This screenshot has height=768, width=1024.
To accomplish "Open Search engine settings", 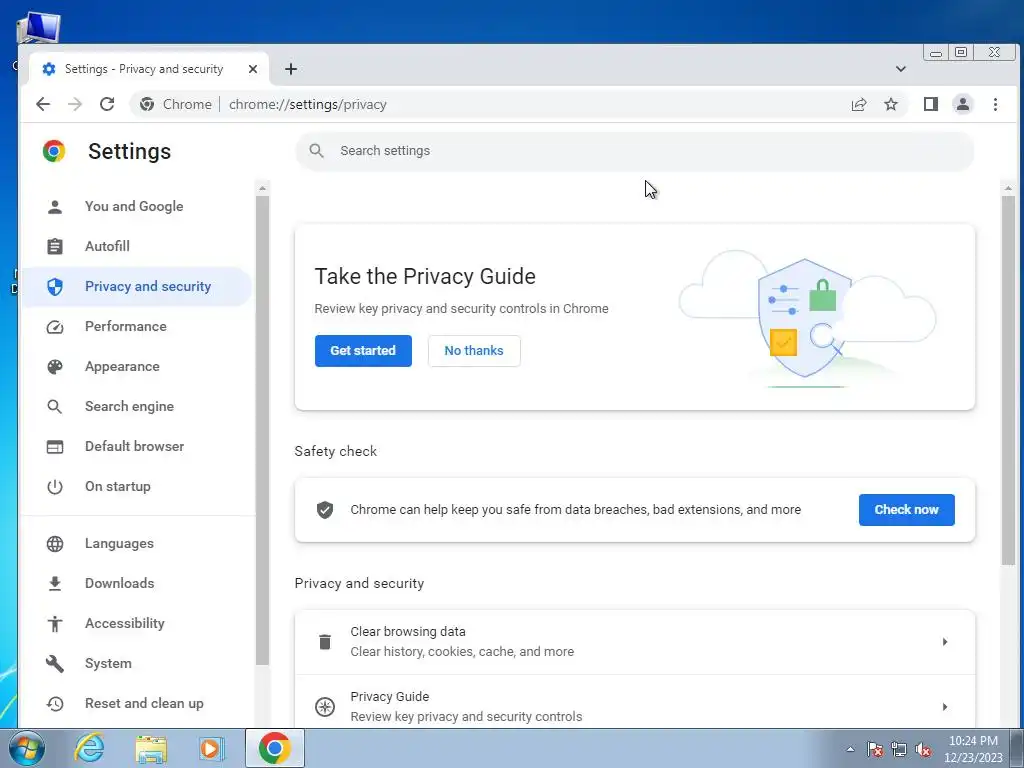I will pyautogui.click(x=137, y=407).
